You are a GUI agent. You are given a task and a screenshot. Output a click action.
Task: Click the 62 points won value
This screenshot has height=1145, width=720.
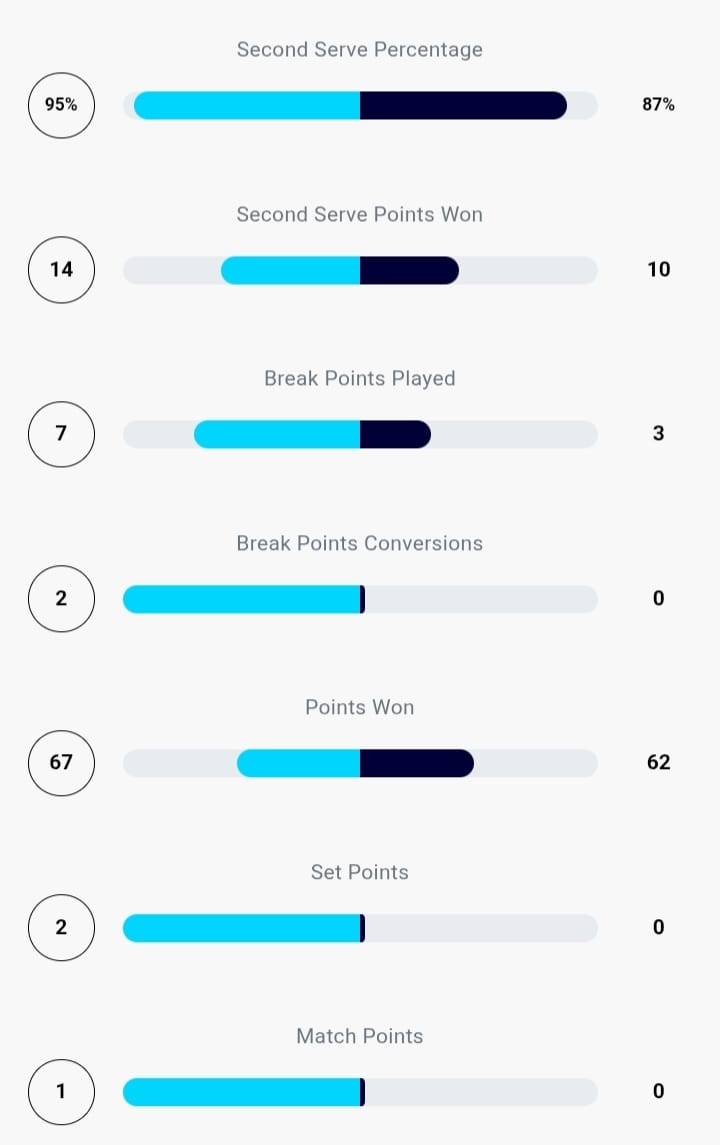[658, 762]
